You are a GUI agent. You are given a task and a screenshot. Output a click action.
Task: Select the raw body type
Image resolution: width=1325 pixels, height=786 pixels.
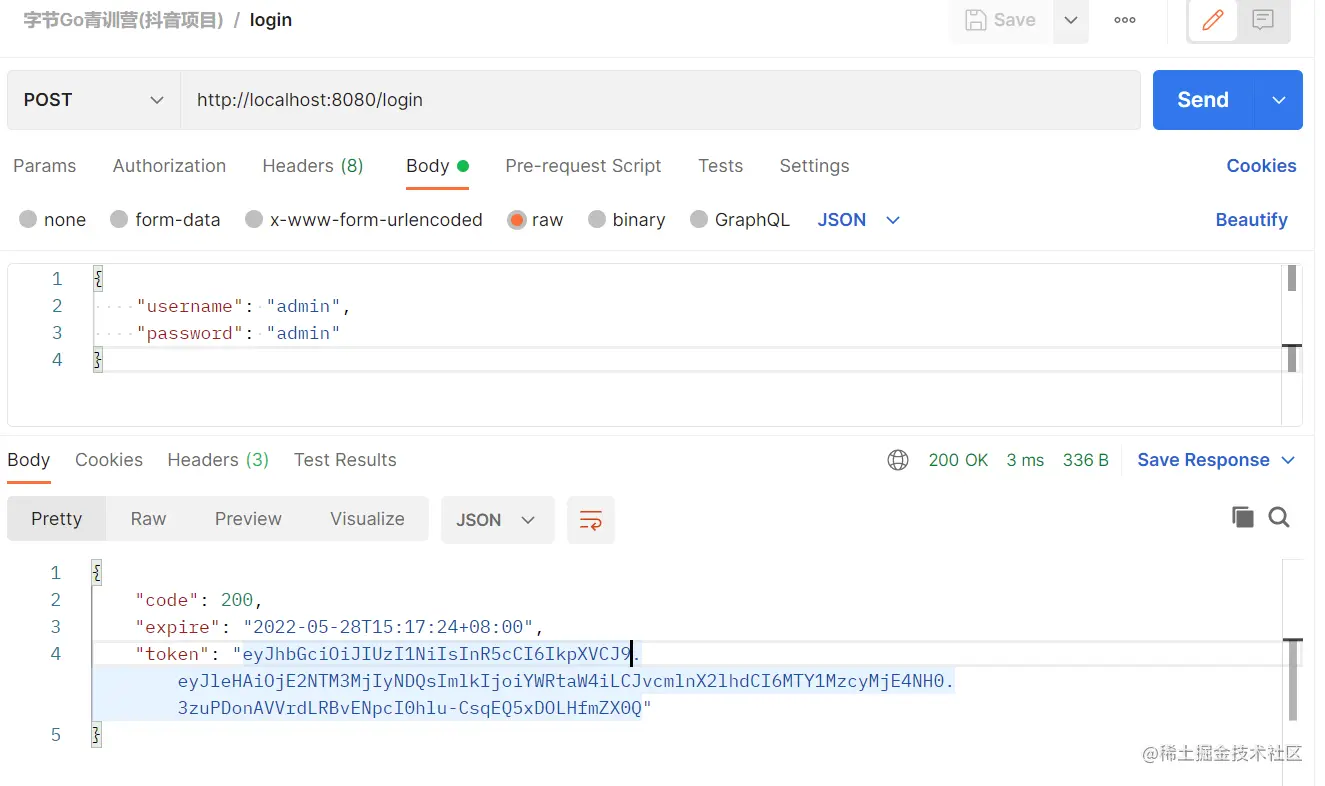[x=536, y=220]
